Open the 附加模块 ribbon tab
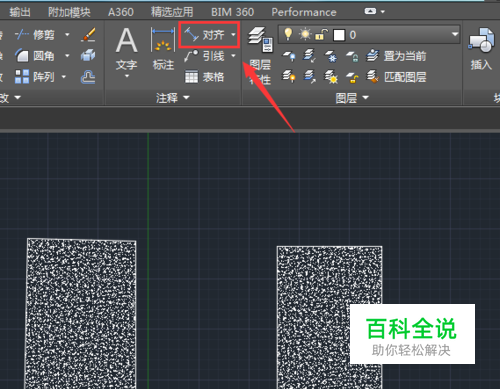 click(x=69, y=12)
